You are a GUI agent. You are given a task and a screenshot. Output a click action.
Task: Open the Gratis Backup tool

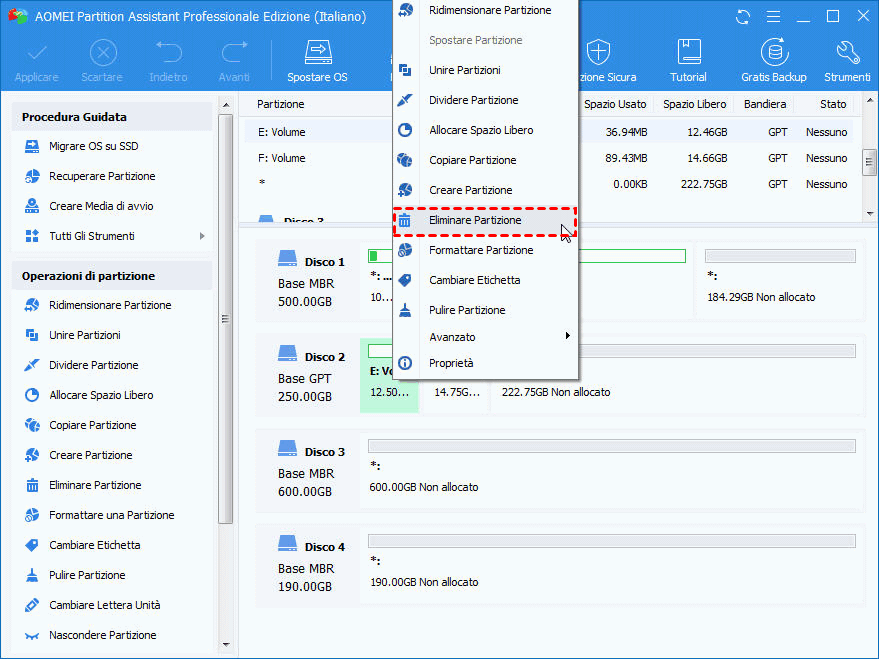point(774,61)
